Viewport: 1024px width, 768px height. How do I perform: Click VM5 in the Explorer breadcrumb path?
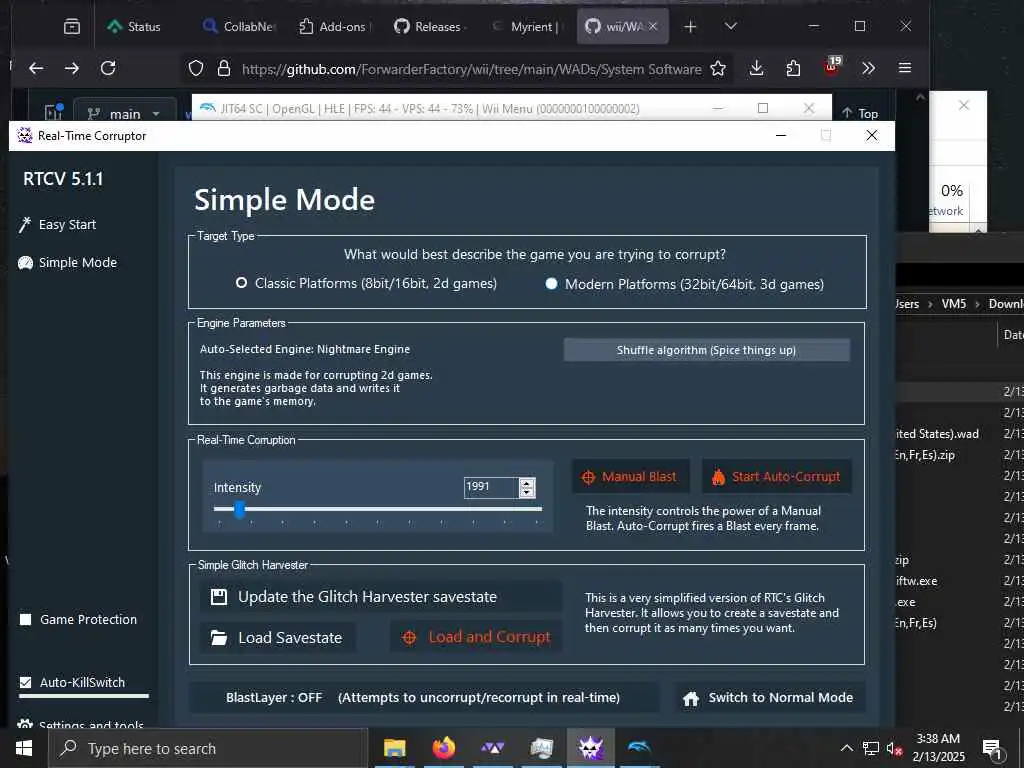953,304
